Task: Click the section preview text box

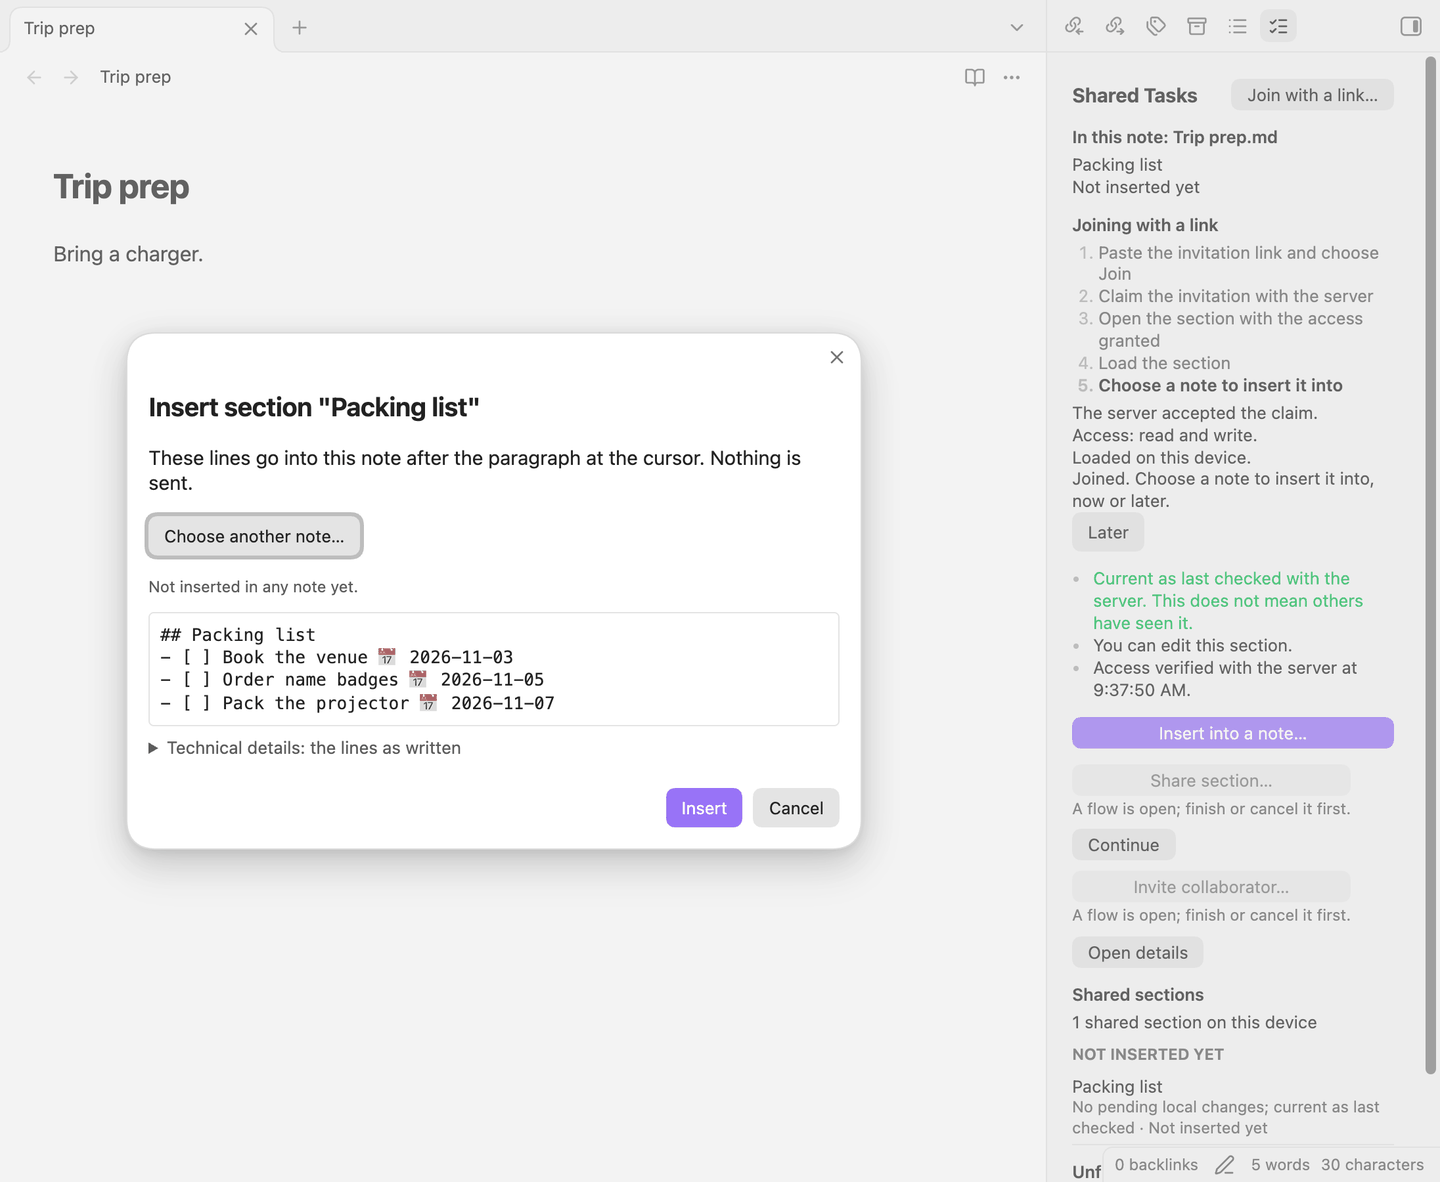Action: tap(494, 669)
